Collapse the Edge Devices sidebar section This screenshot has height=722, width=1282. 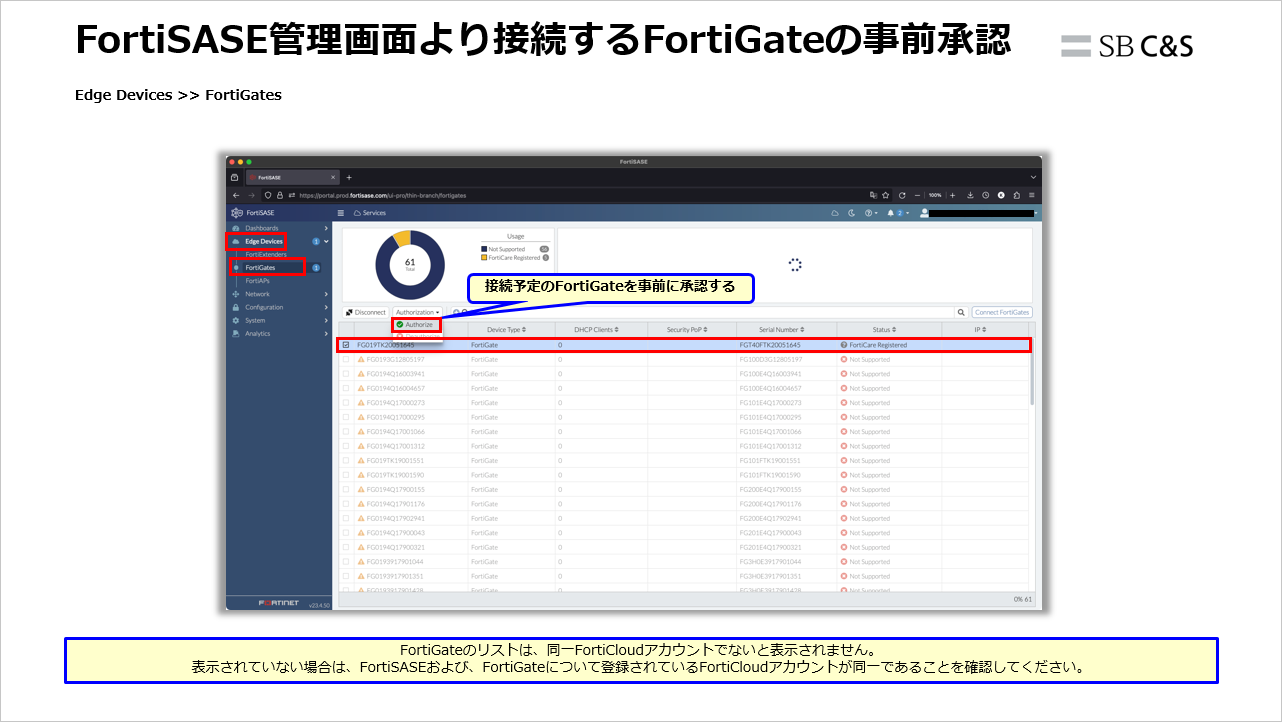click(x=326, y=241)
